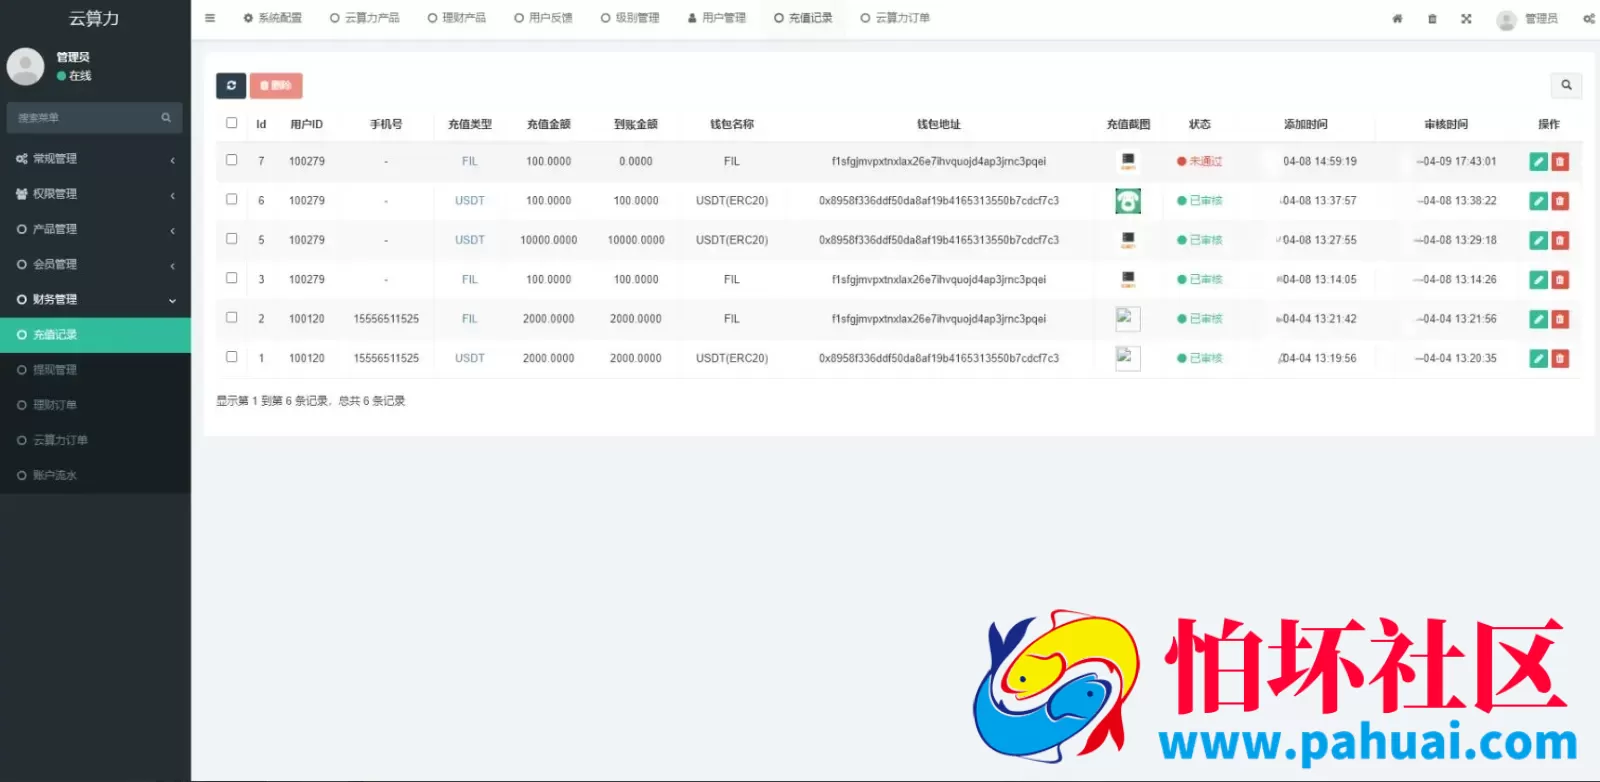Check the checkbox for record Id 5
The image size is (1600, 782).
(231, 238)
